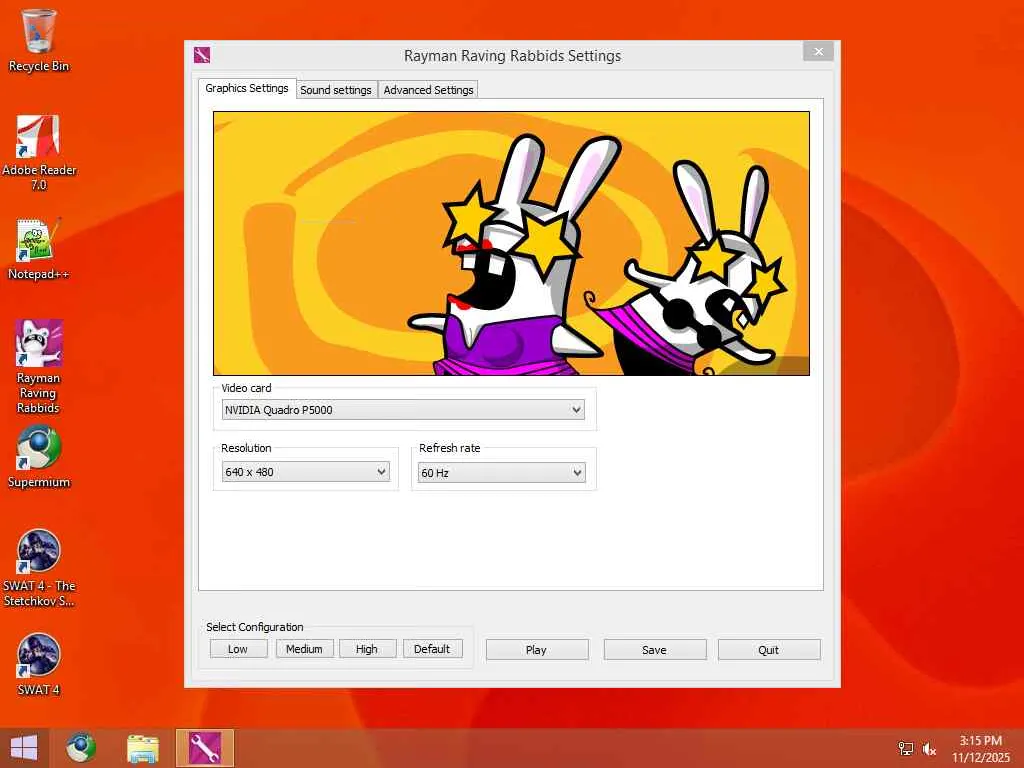
Task: Click the Play button
Action: 537,650
